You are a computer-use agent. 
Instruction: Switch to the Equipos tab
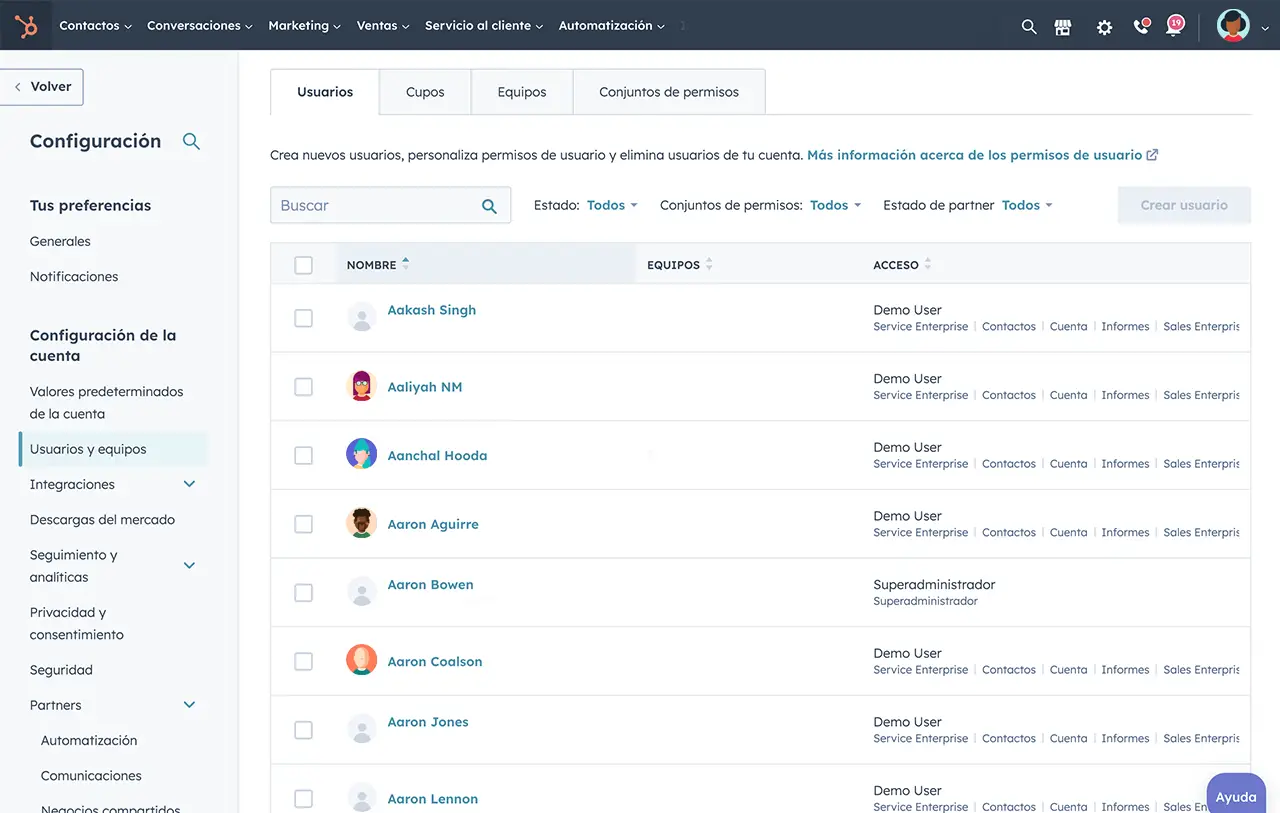[522, 92]
